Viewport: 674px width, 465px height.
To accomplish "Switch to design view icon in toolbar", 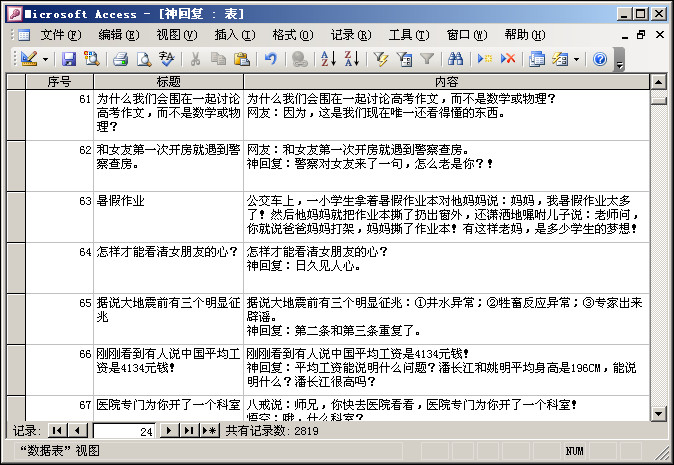I will click(x=29, y=59).
